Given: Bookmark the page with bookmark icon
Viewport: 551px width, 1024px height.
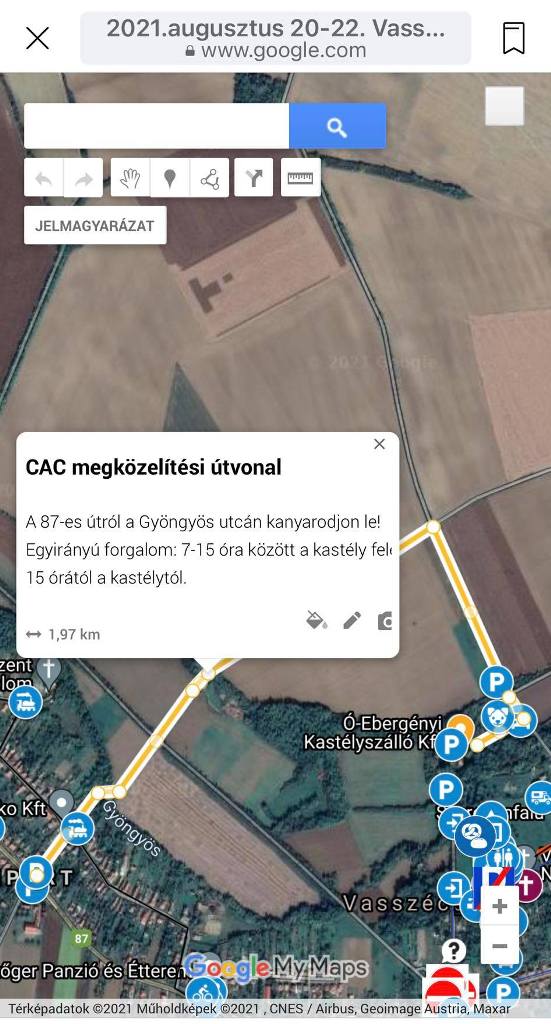Looking at the screenshot, I should [514, 38].
